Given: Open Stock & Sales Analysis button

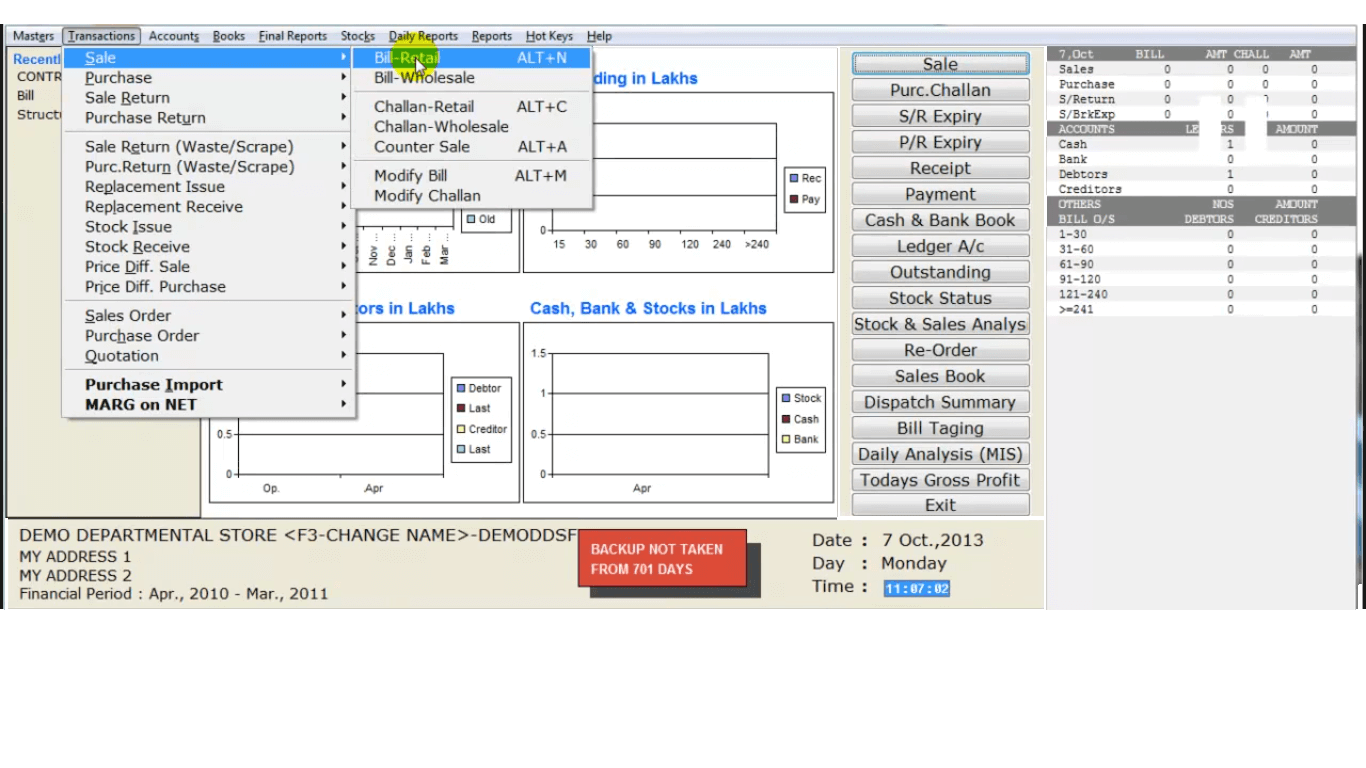Looking at the screenshot, I should coord(940,324).
